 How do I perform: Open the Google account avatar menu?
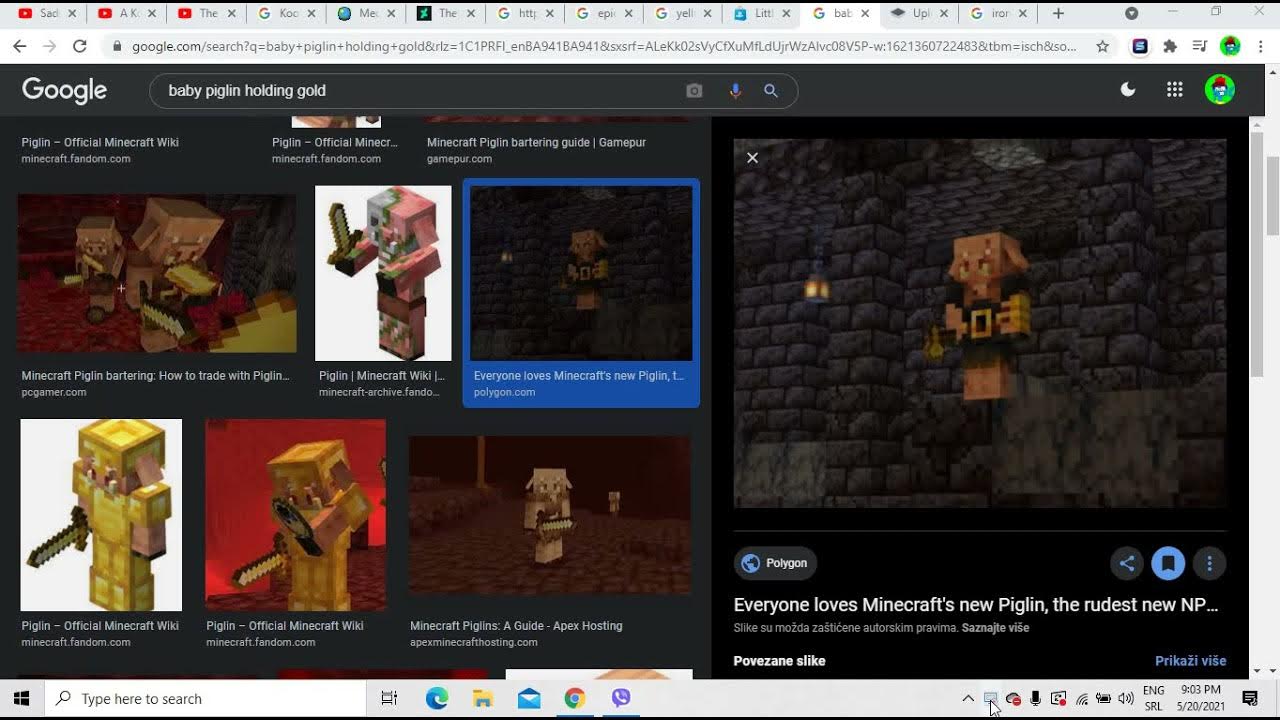[x=1220, y=90]
